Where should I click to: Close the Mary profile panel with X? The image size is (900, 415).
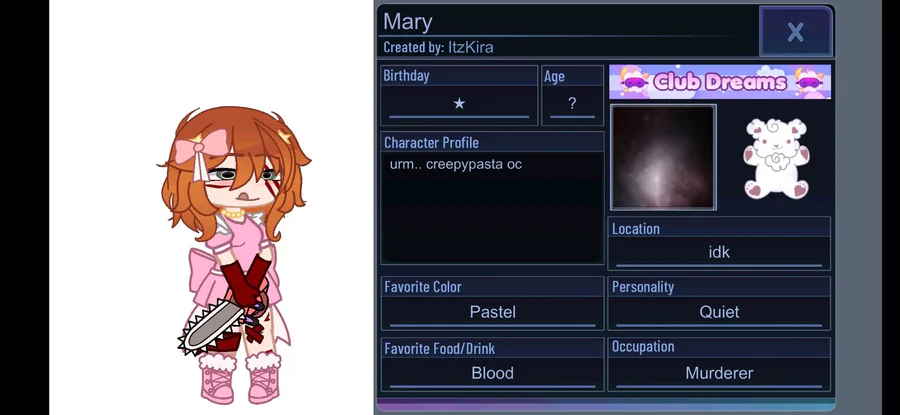[x=796, y=32]
